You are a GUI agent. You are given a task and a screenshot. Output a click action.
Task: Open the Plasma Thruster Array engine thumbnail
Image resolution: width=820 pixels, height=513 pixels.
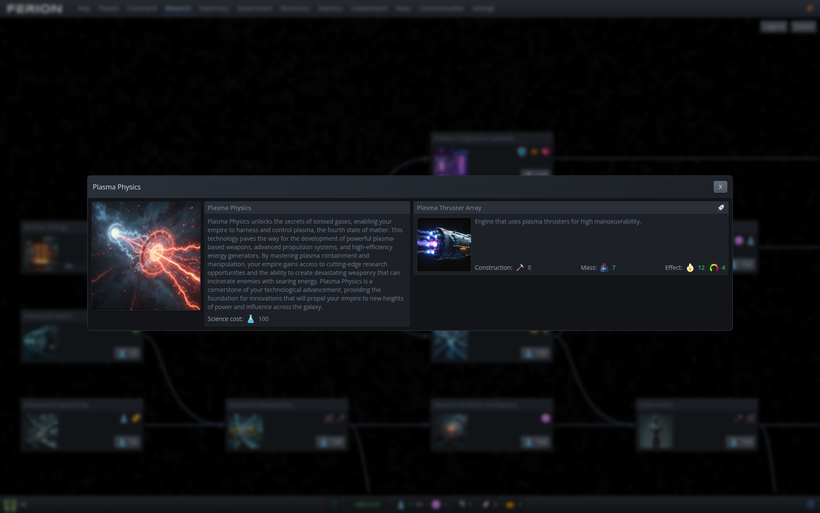click(444, 244)
